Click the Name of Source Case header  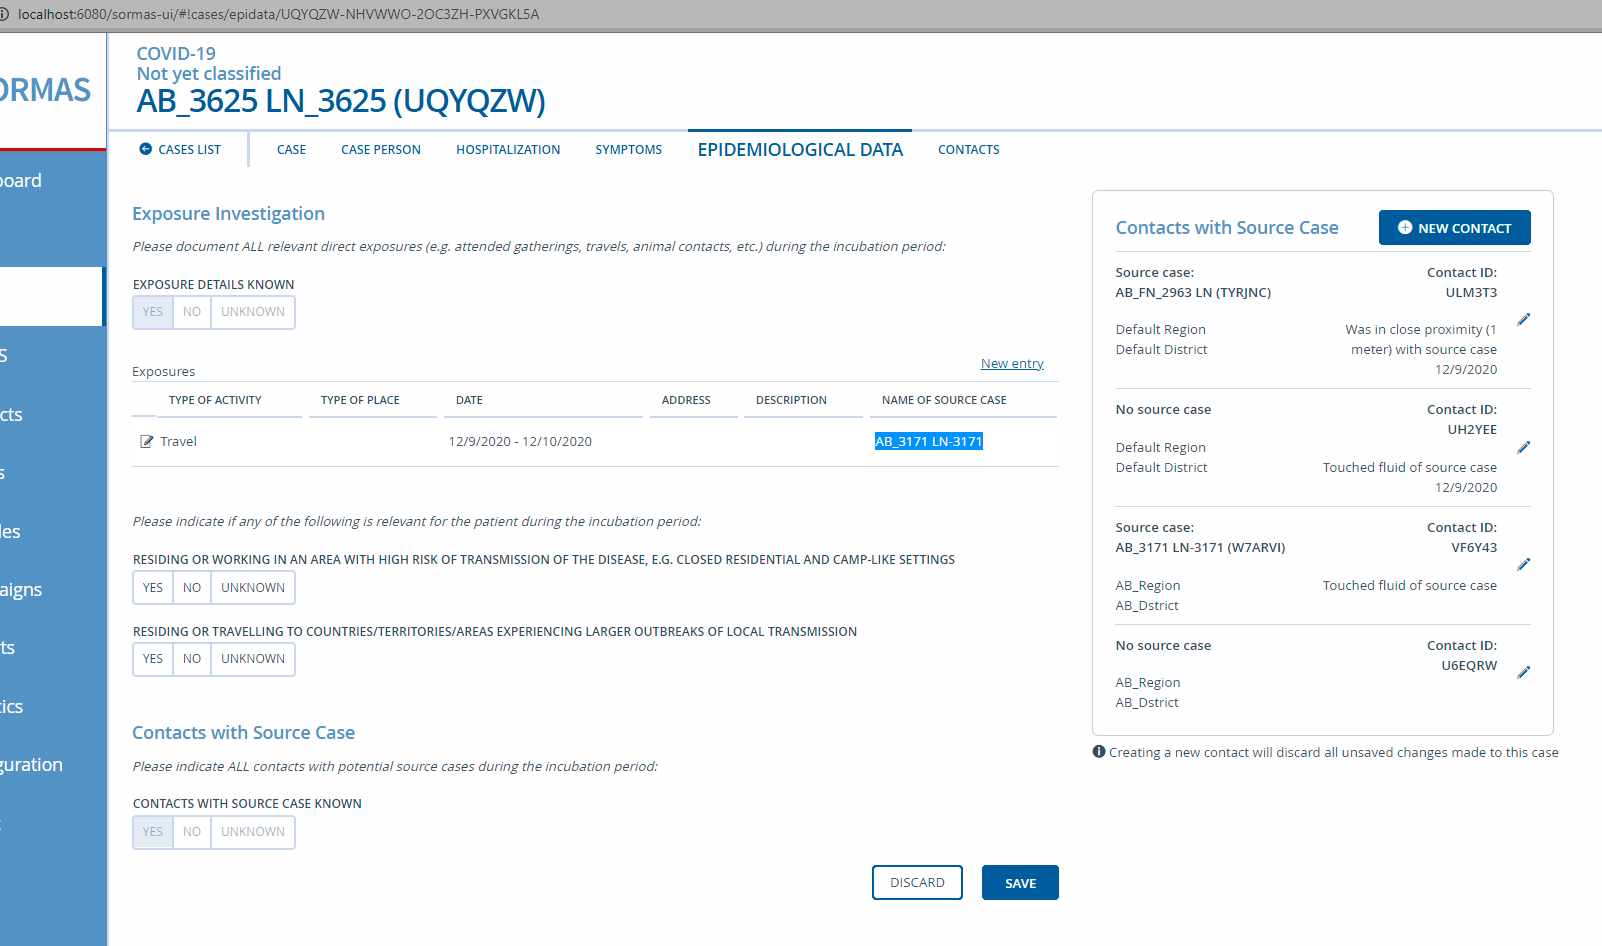pos(944,400)
